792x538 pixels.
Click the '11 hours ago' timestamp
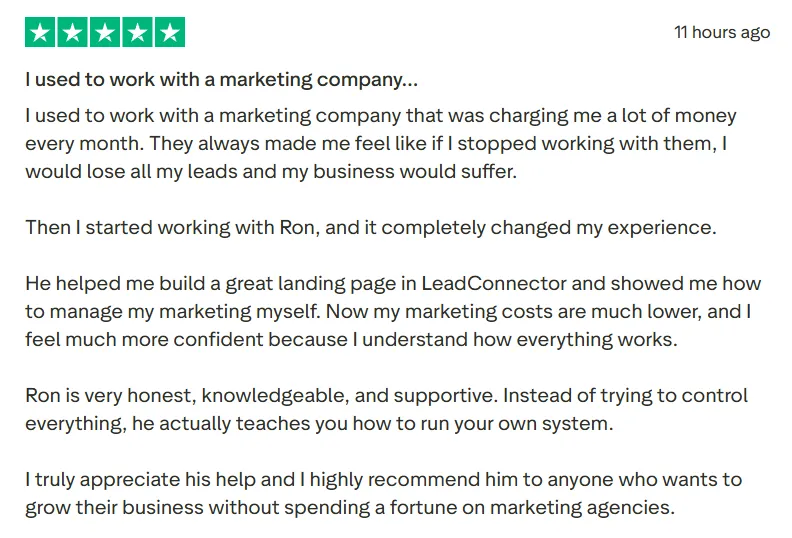pos(722,32)
